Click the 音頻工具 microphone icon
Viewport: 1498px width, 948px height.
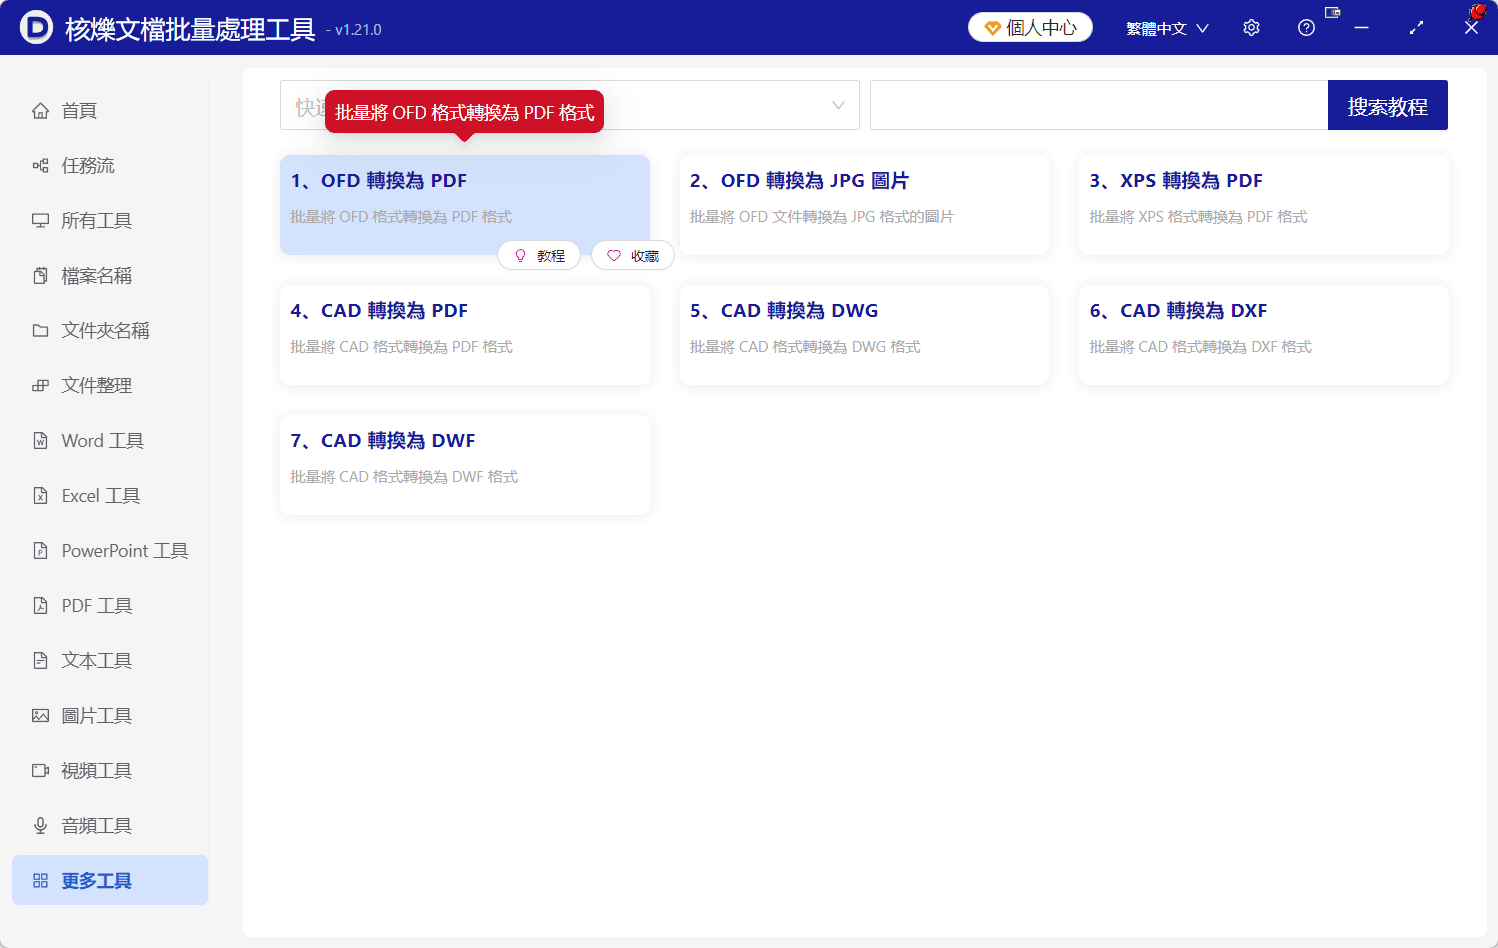tap(40, 825)
